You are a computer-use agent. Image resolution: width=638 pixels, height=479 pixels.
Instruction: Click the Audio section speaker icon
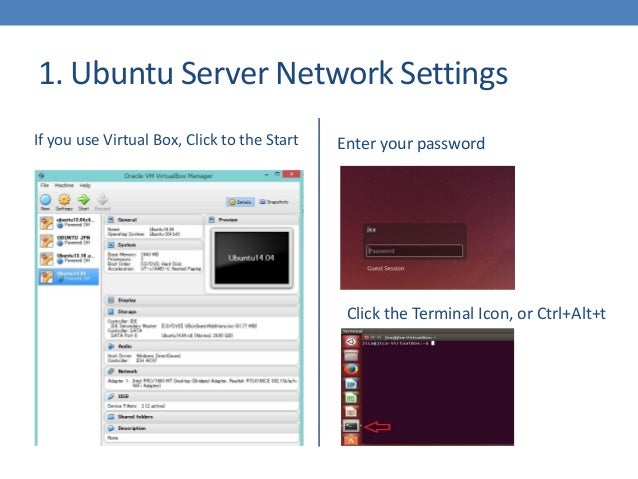click(111, 346)
